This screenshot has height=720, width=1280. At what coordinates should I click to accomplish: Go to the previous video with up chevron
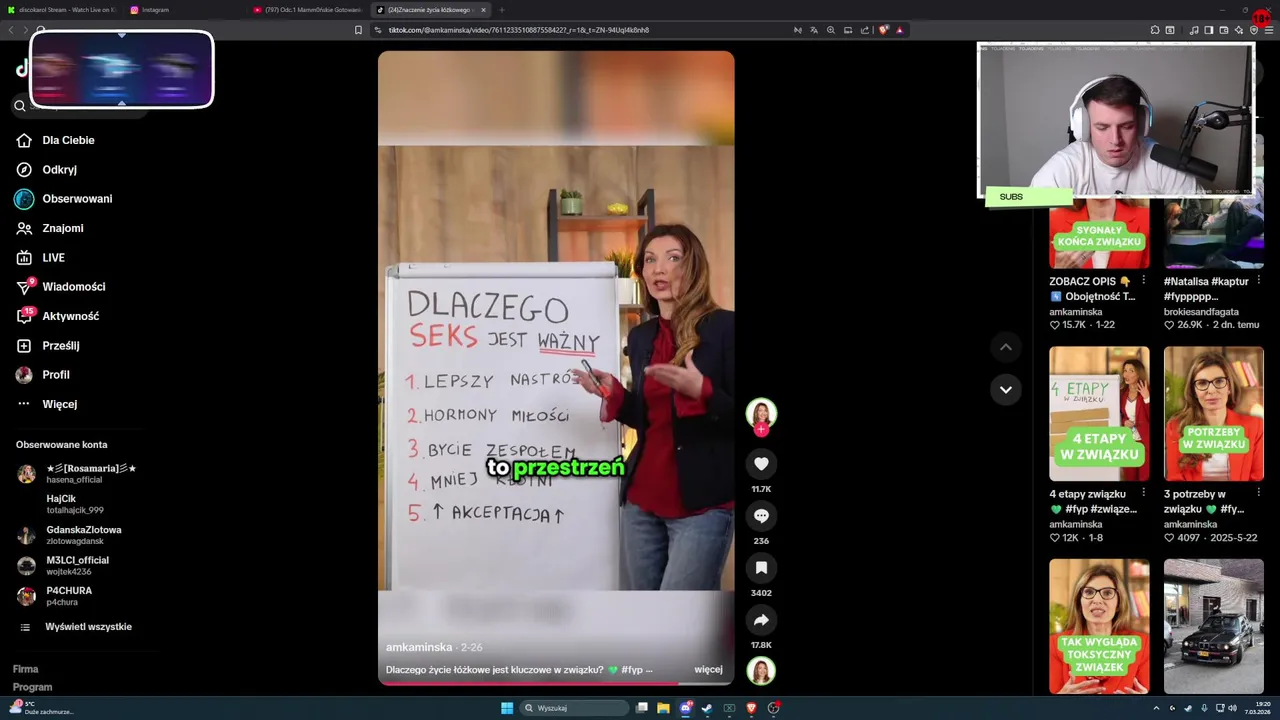pyautogui.click(x=1006, y=347)
